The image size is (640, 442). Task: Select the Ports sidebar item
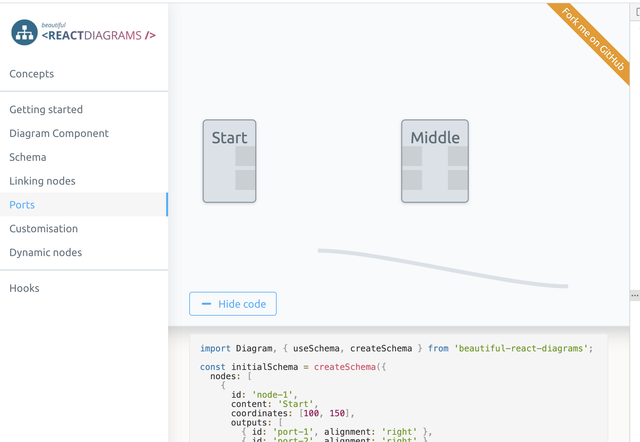pyautogui.click(x=84, y=204)
